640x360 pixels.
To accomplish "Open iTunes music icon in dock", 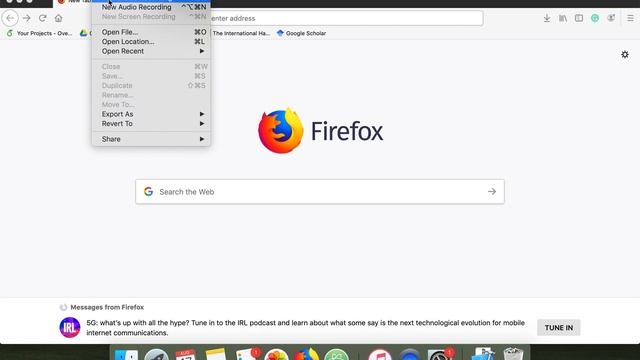I will pos(380,355).
